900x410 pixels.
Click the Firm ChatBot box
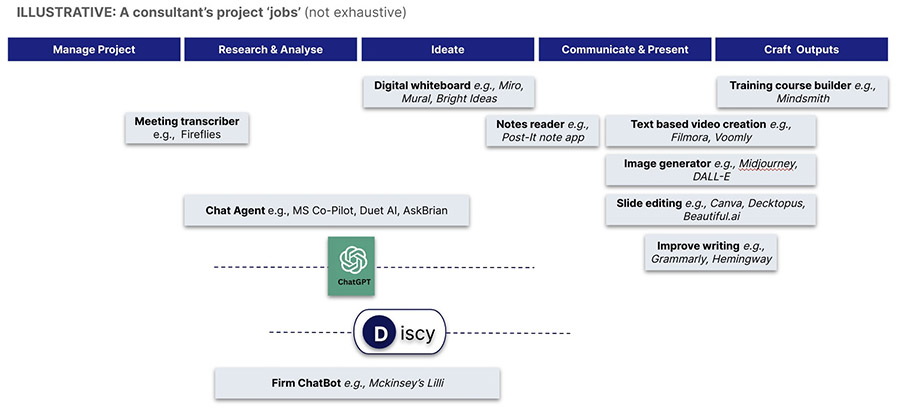coord(357,383)
